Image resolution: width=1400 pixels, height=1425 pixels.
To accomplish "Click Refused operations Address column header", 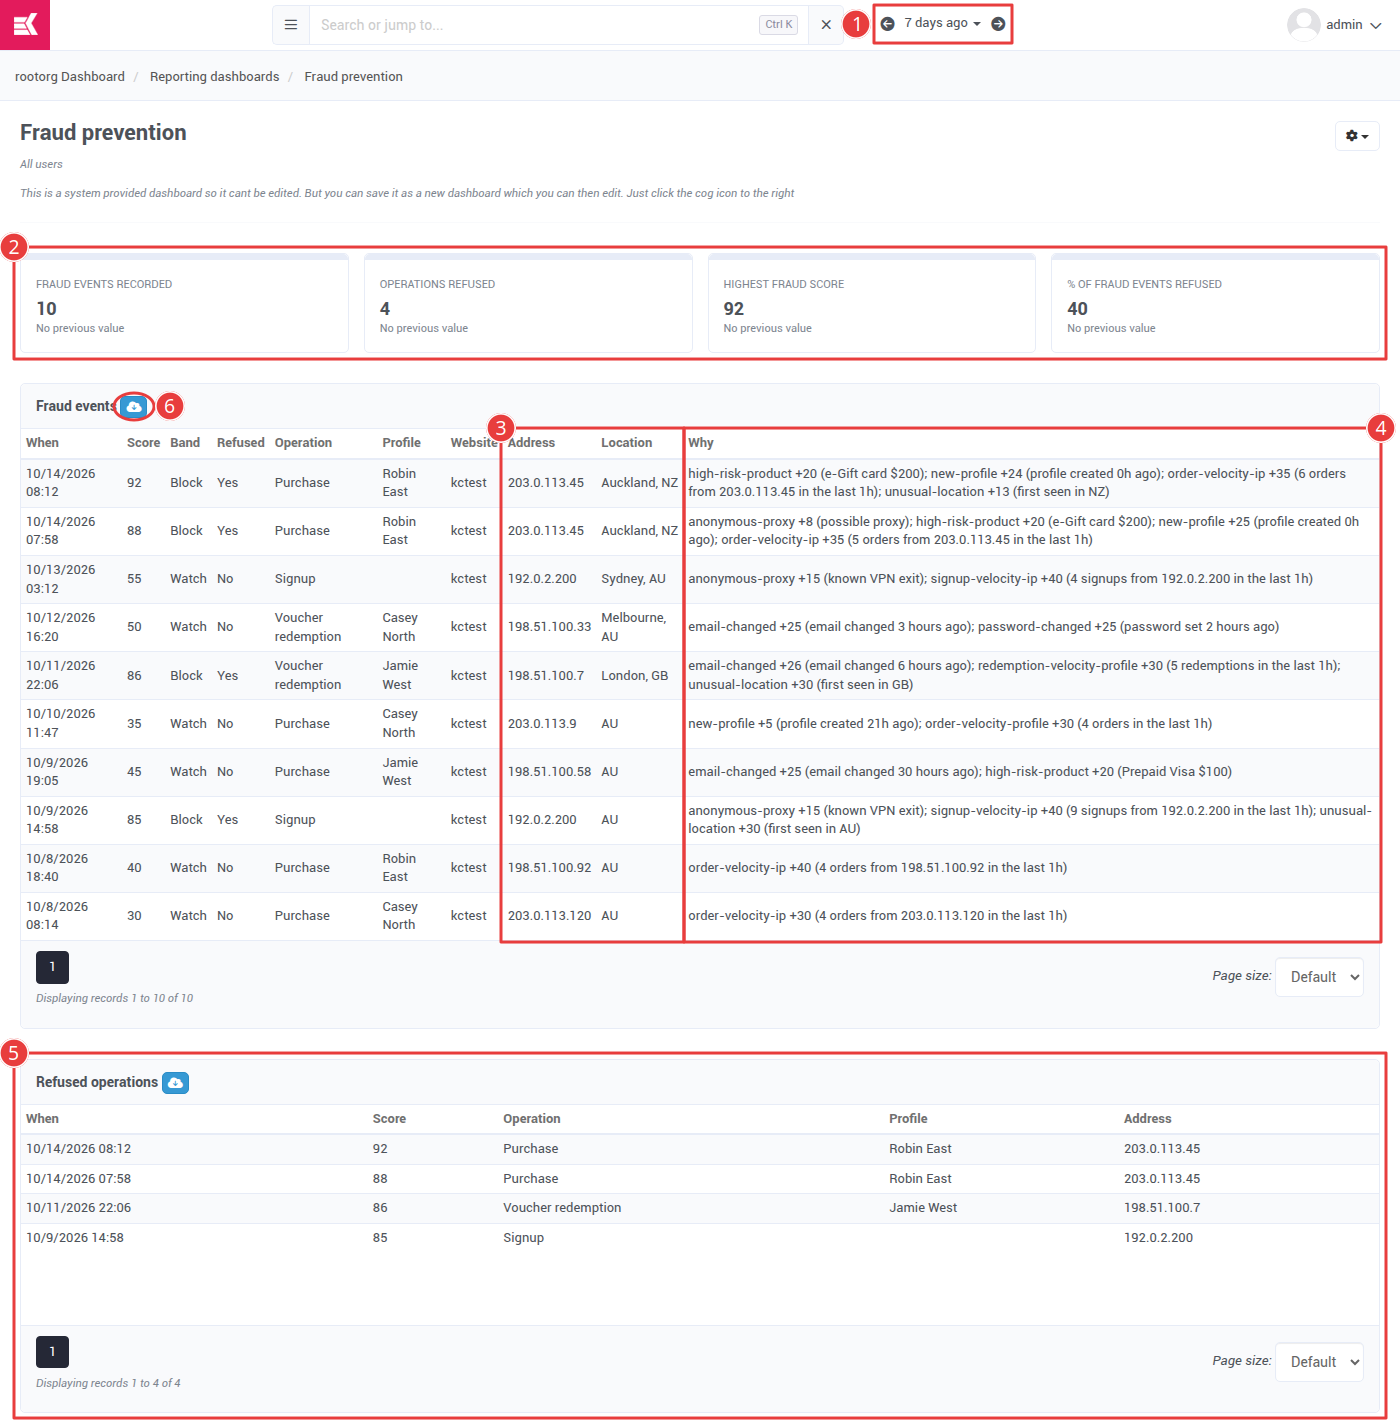I will tap(1147, 1119).
